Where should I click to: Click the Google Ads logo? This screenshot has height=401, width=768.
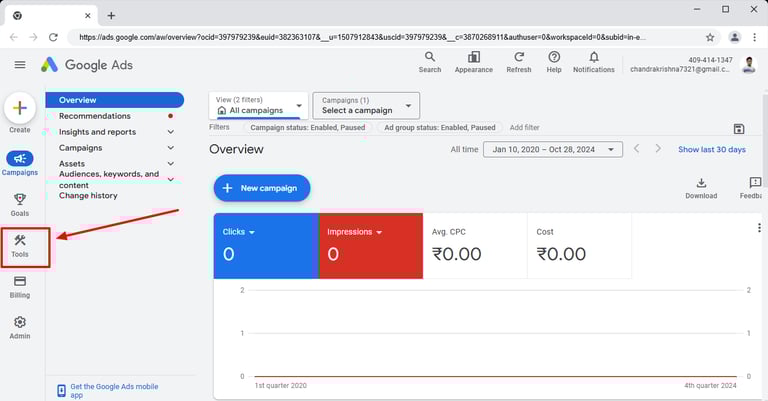(x=87, y=65)
